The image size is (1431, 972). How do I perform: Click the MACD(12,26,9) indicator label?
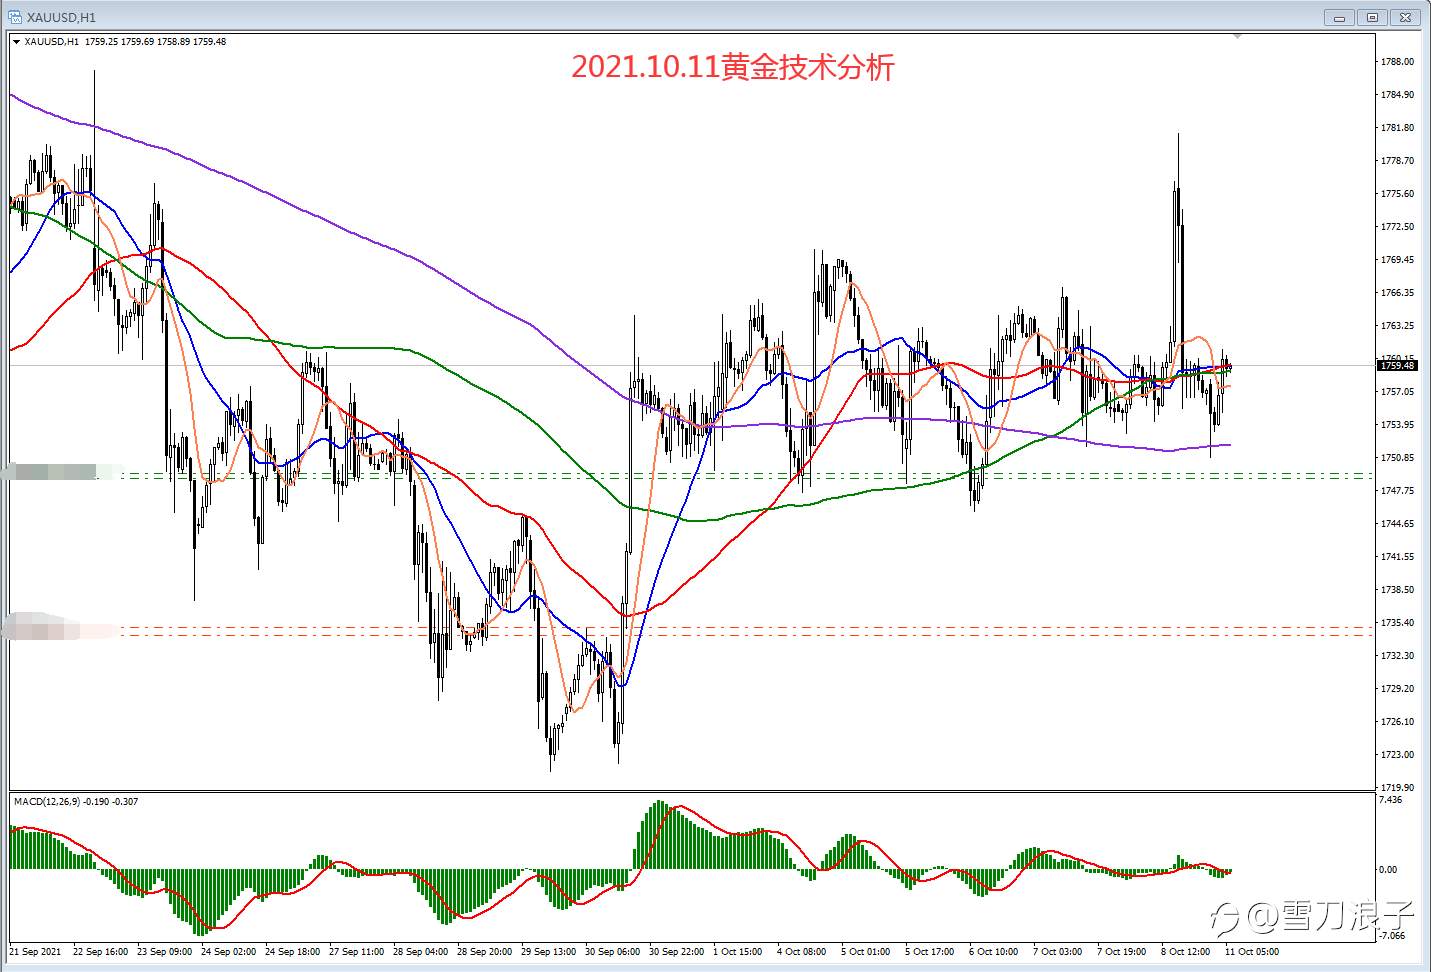(x=75, y=801)
